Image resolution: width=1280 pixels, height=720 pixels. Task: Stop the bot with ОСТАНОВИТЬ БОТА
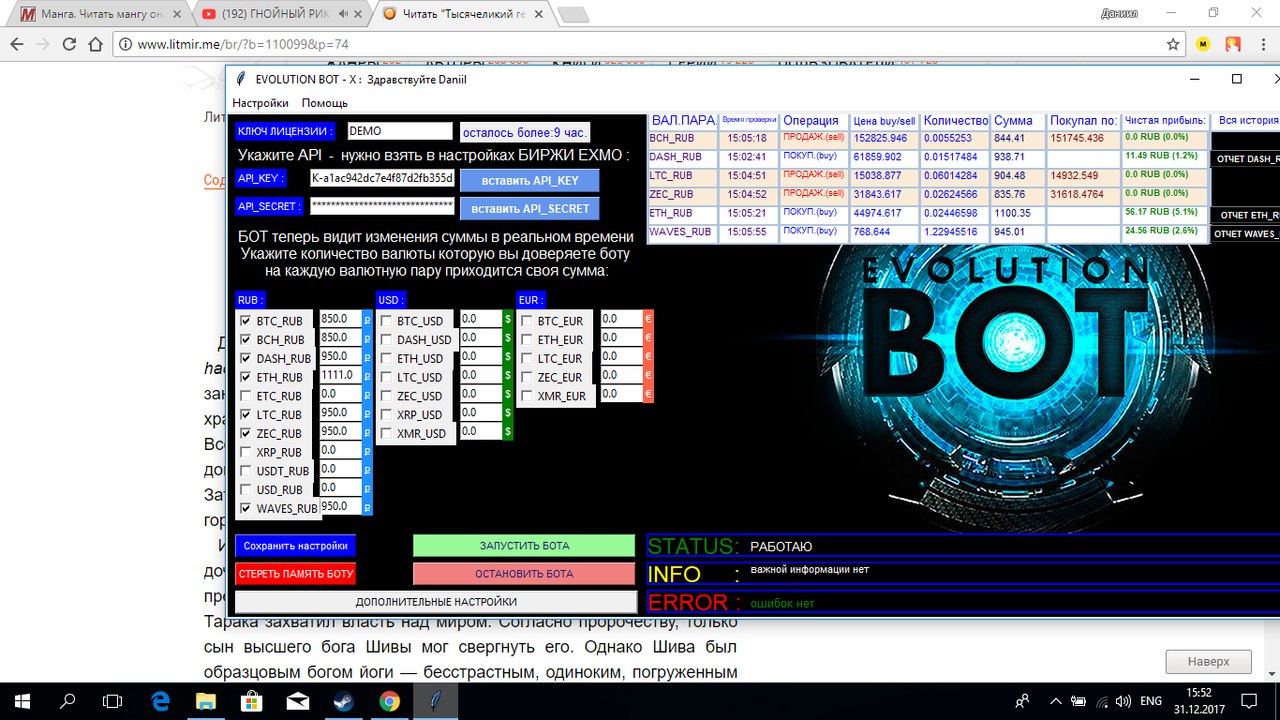point(524,574)
